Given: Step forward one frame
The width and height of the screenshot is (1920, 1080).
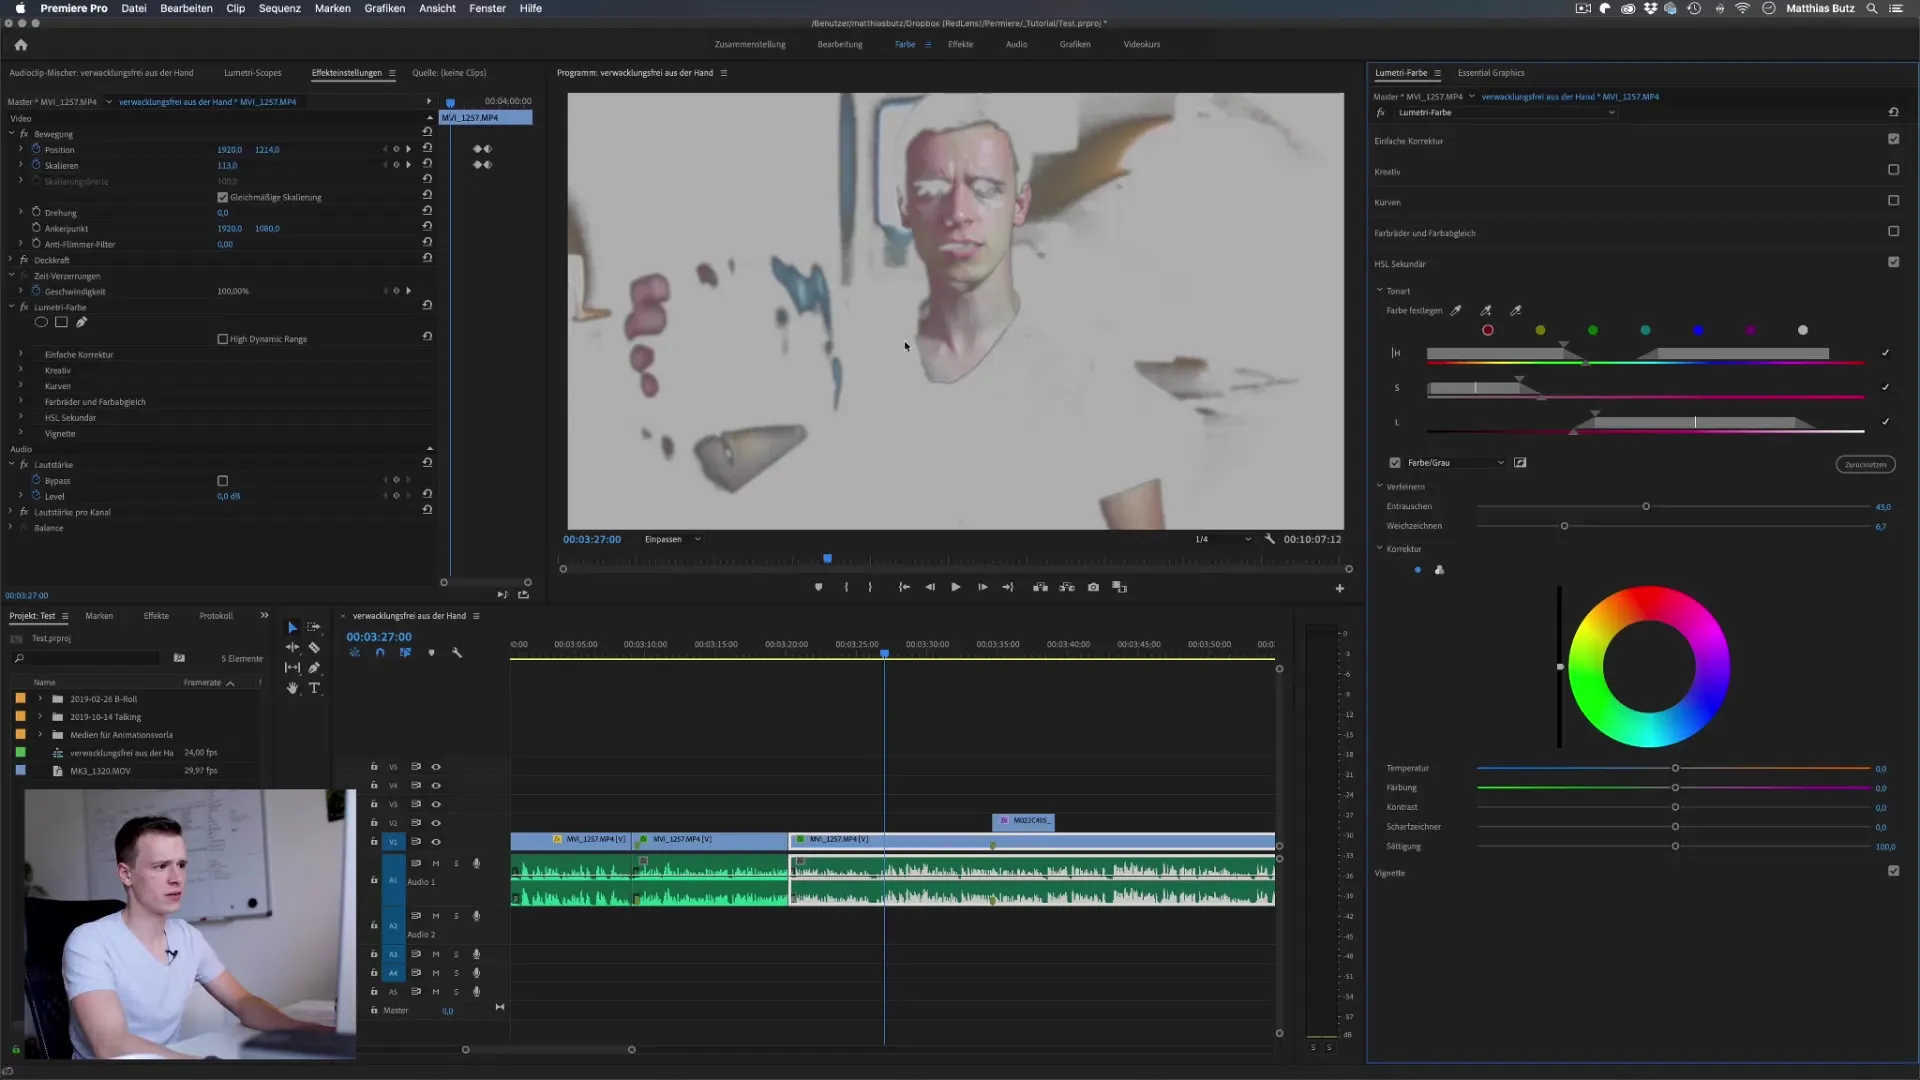Looking at the screenshot, I should coord(982,587).
